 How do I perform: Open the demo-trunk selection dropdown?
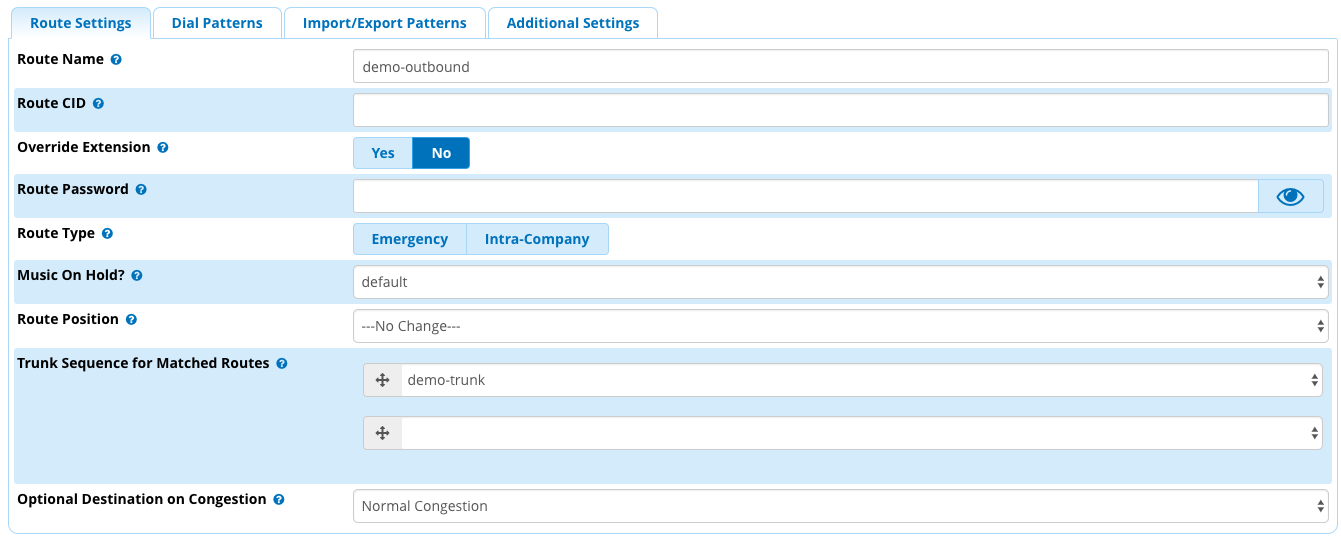(x=862, y=380)
